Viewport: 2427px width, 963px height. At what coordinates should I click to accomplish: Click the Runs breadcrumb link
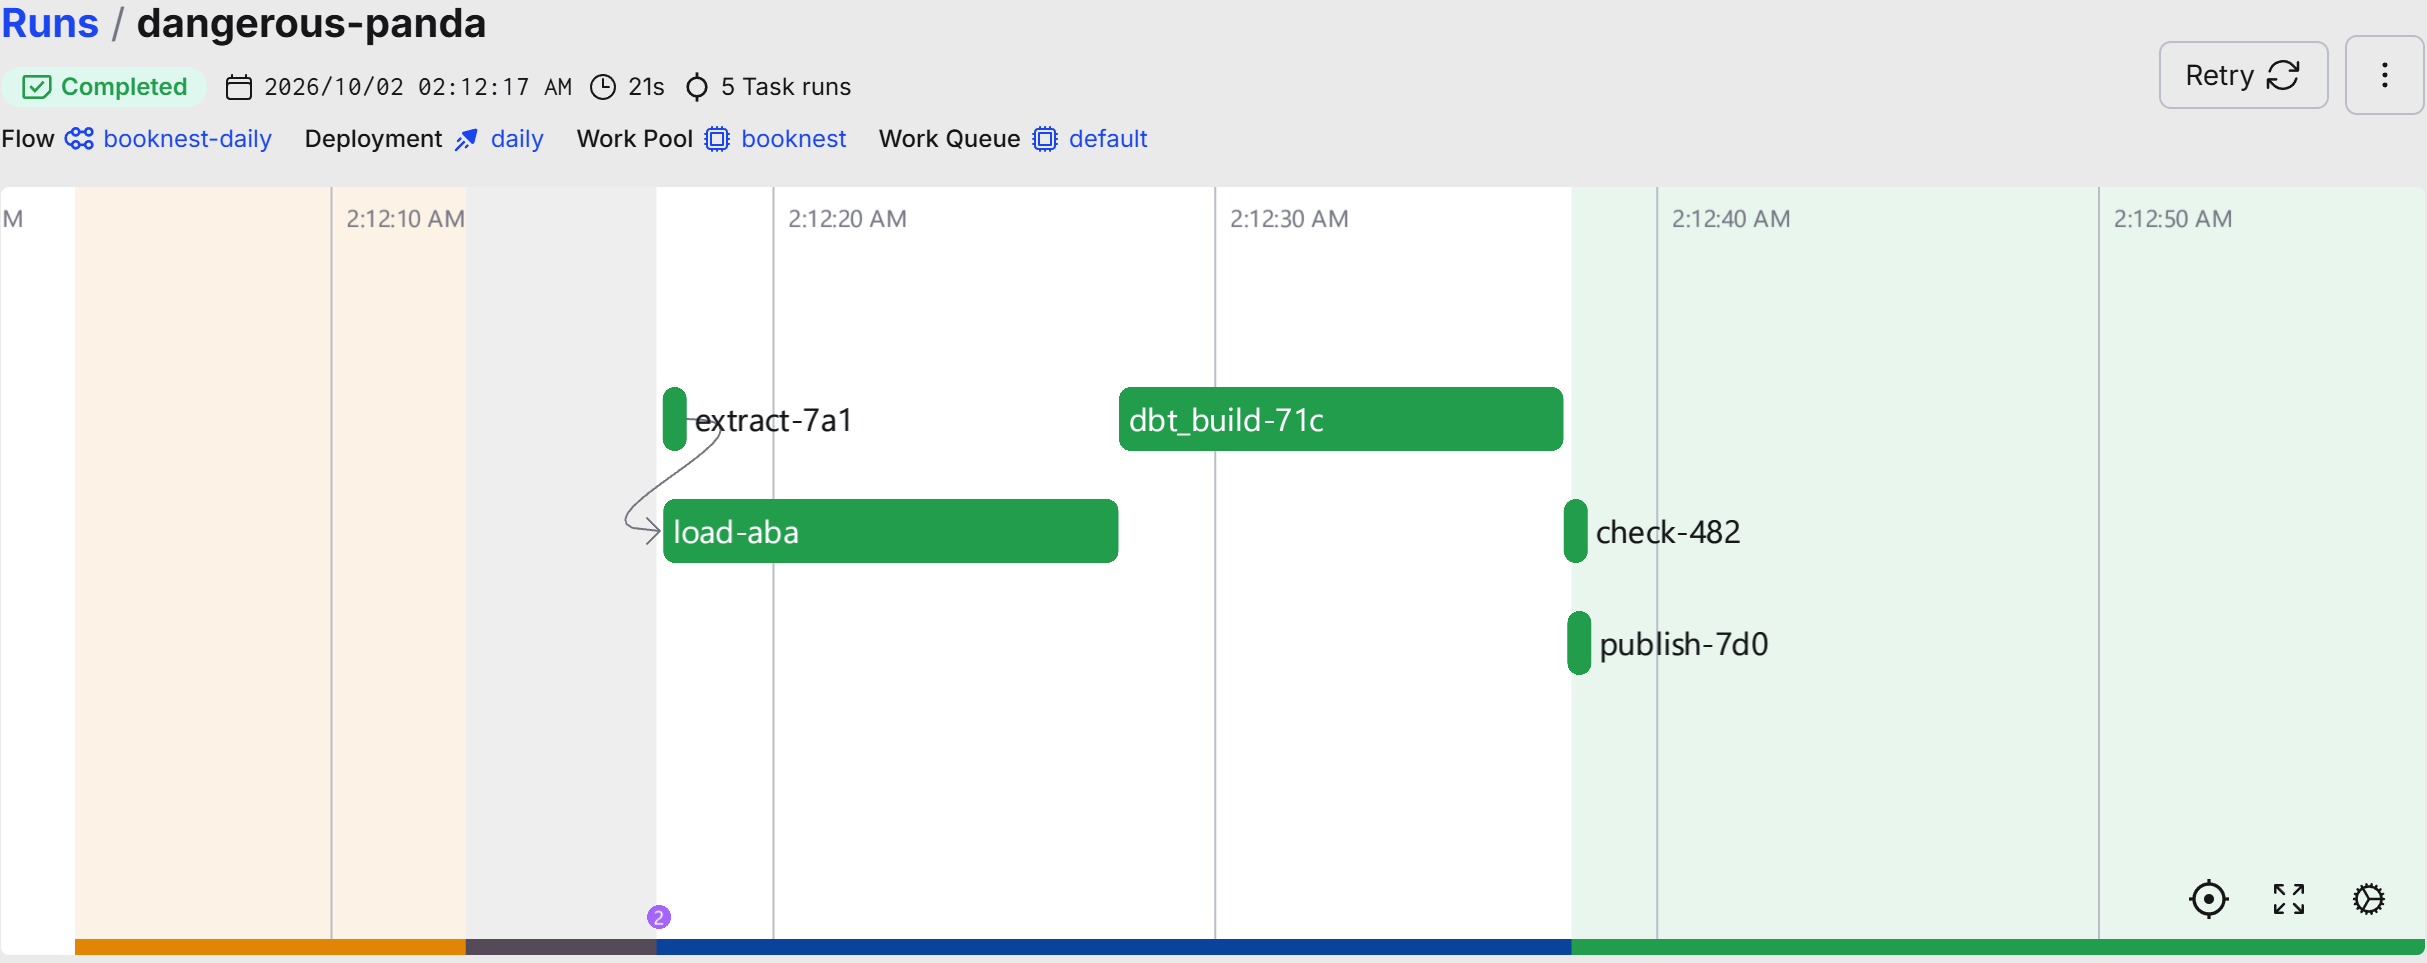[x=50, y=23]
